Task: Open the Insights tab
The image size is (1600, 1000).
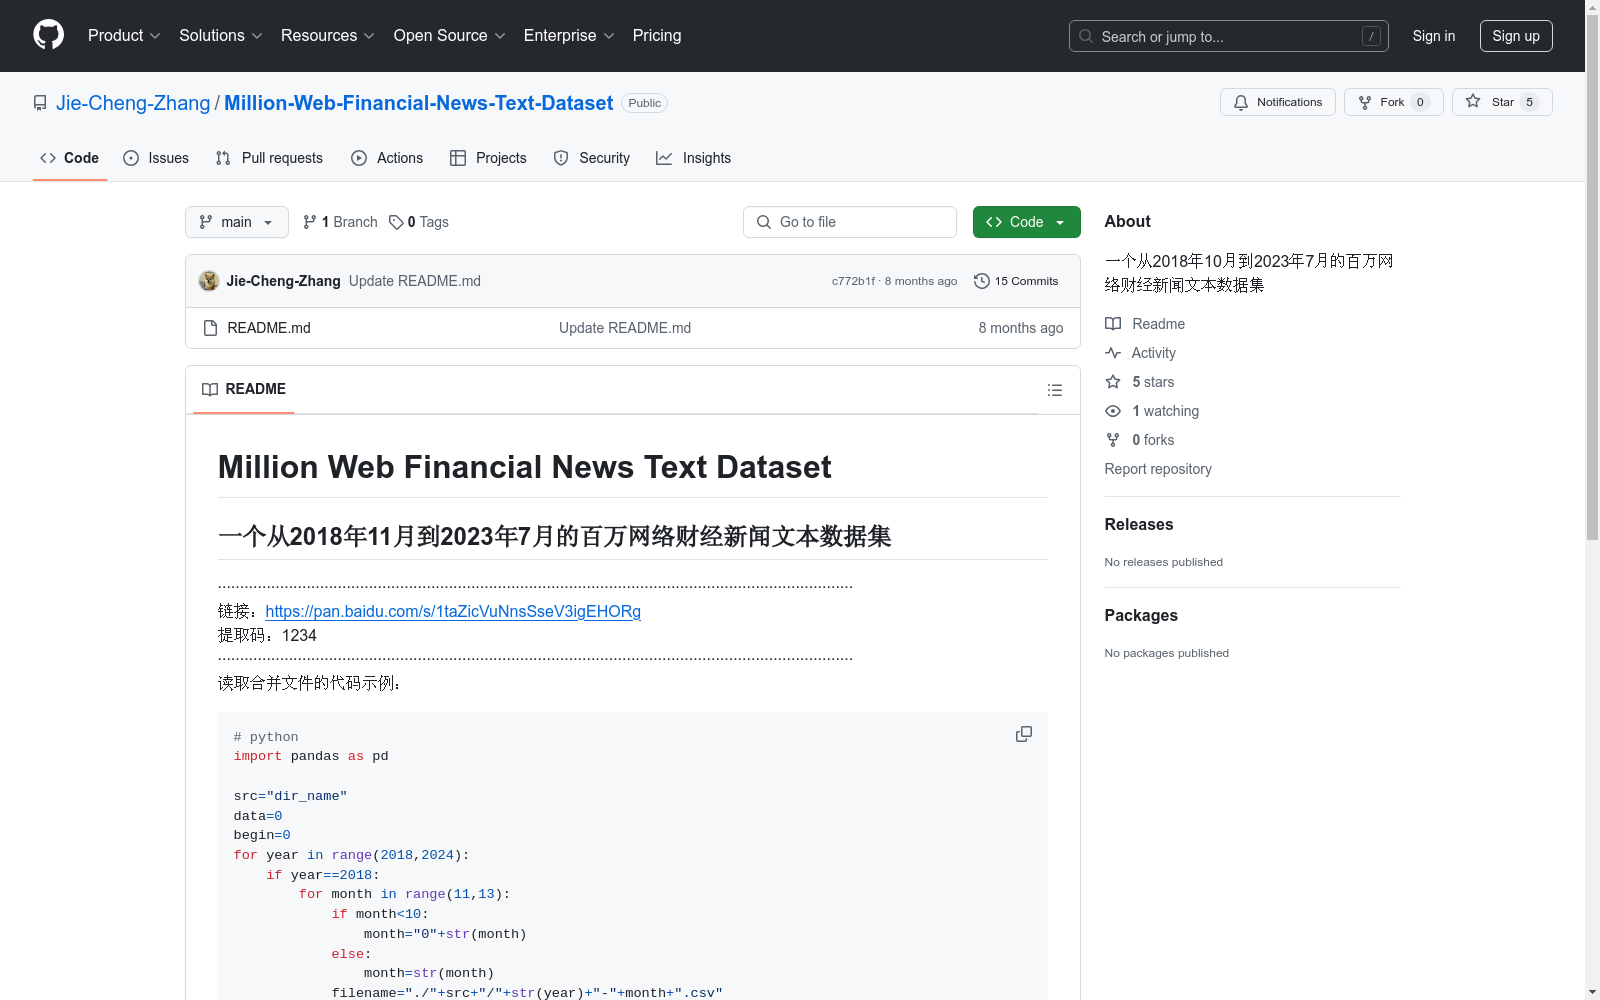Action: (693, 158)
